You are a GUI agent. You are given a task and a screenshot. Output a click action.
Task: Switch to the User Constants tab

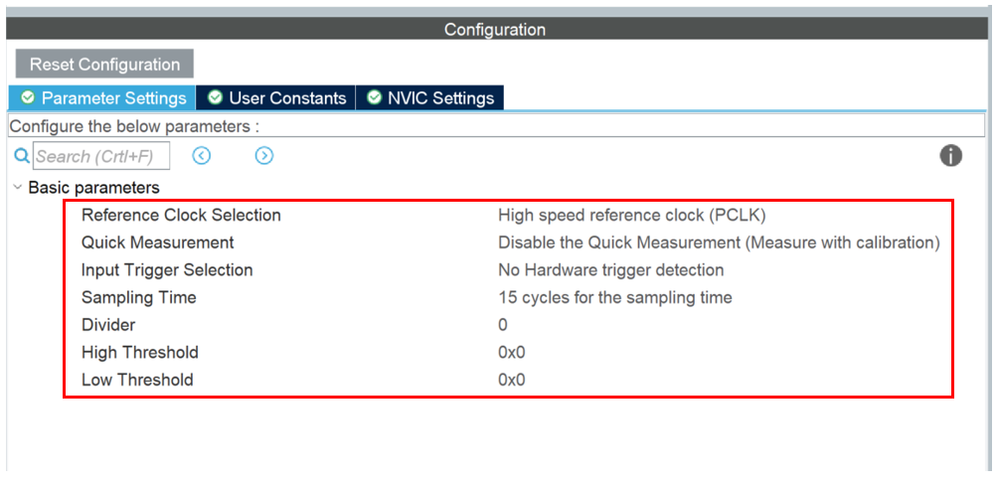click(x=286, y=98)
